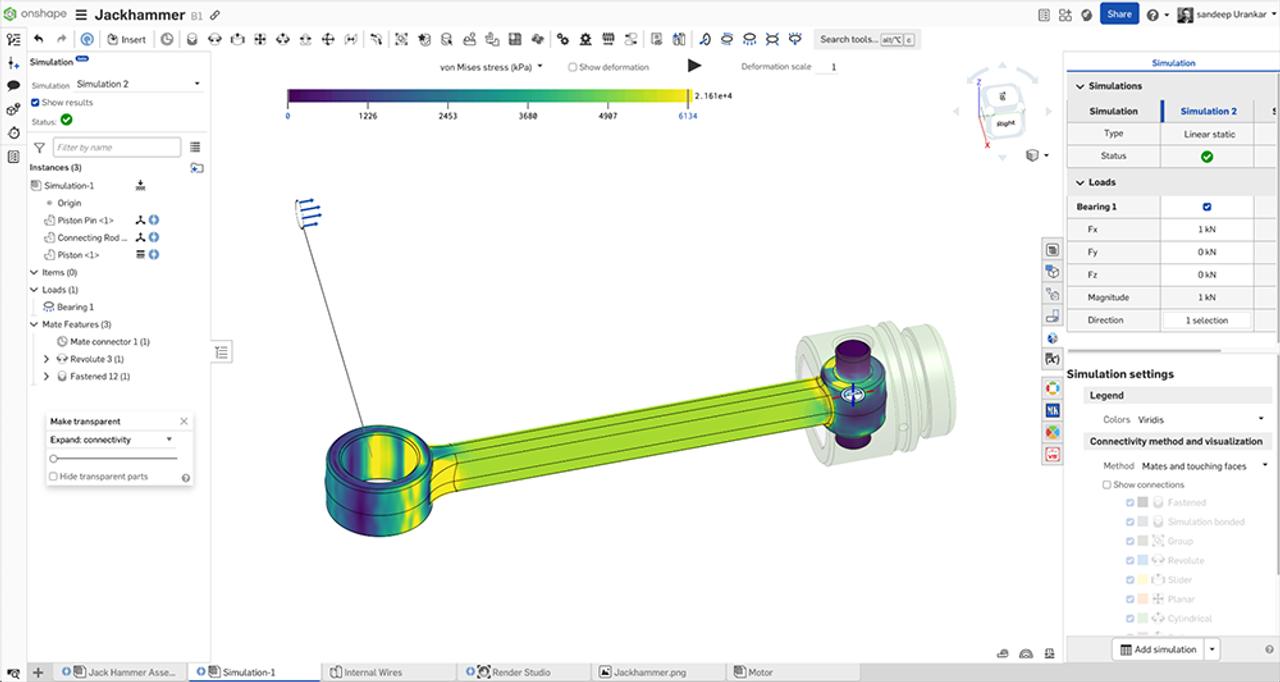Click the Deformation scale input field
This screenshot has width=1280, height=682.
click(830, 66)
